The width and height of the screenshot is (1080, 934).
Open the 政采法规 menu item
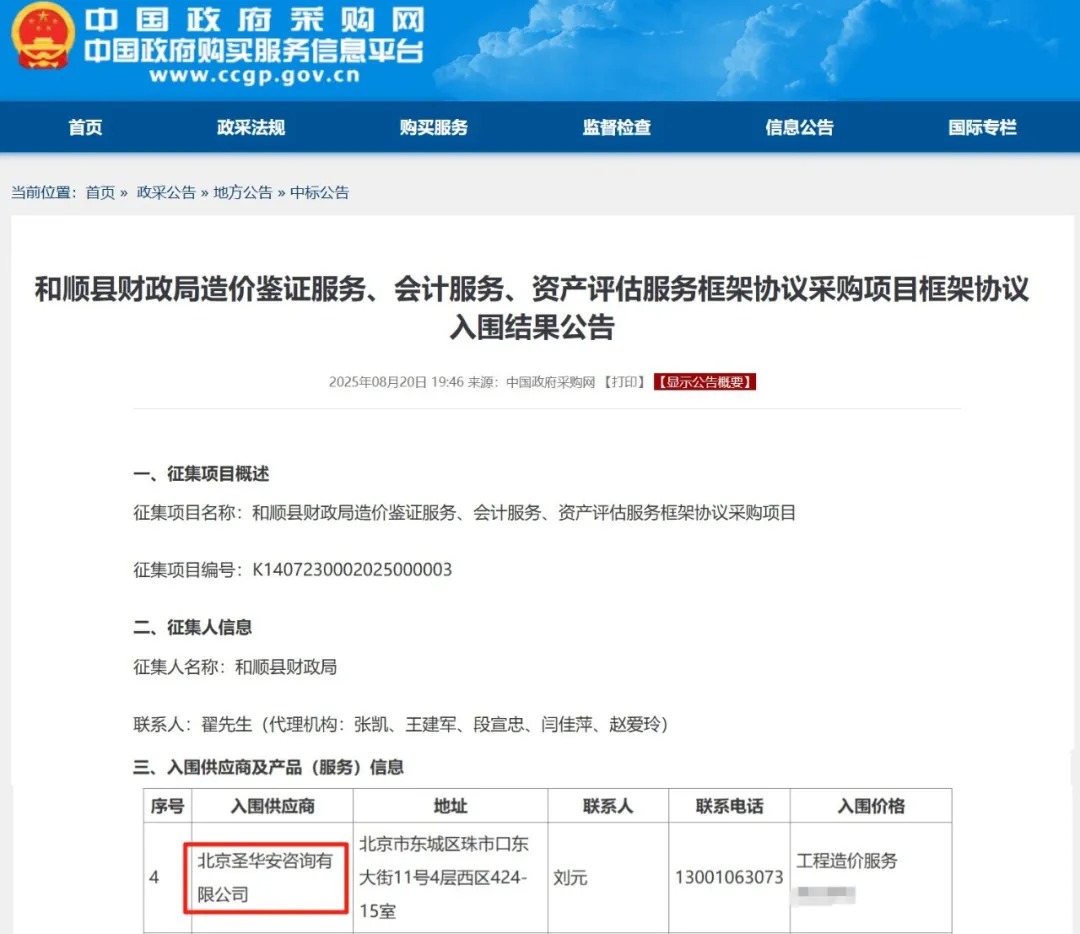[248, 127]
